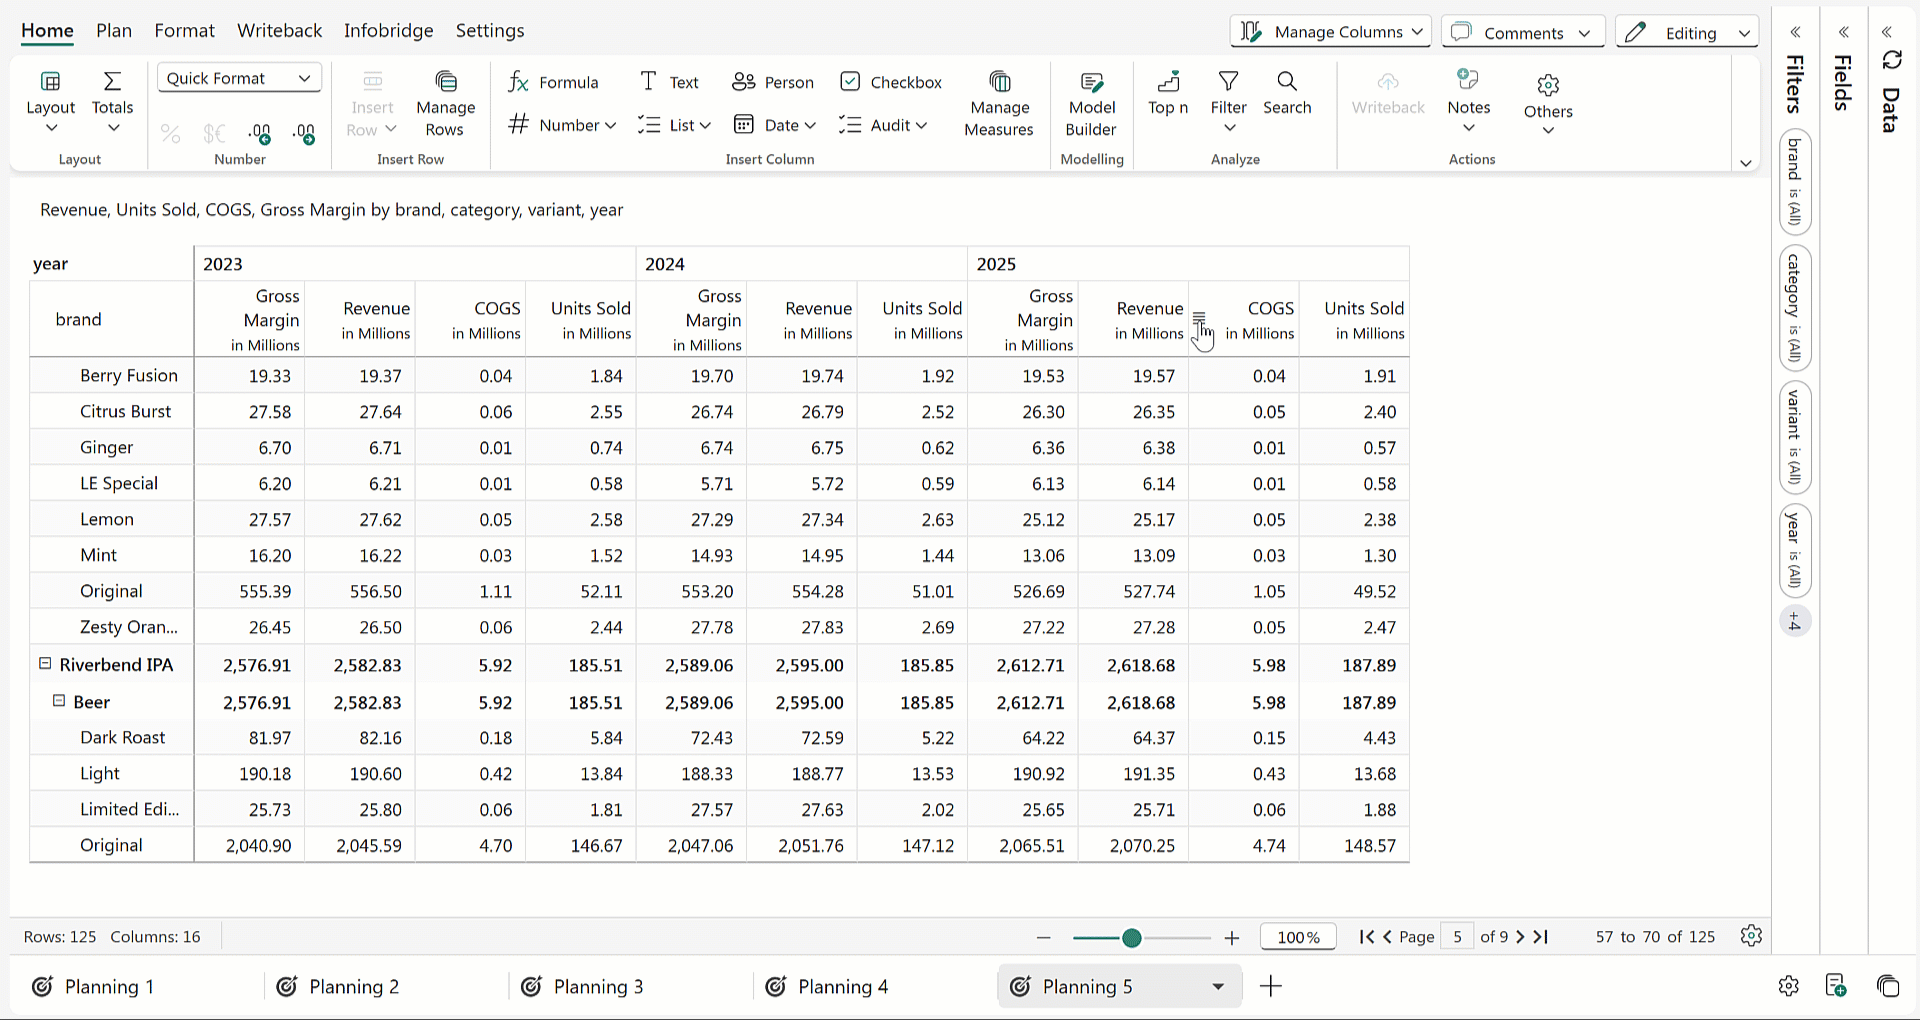Collapse the Riverbend IPA row

click(x=45, y=664)
